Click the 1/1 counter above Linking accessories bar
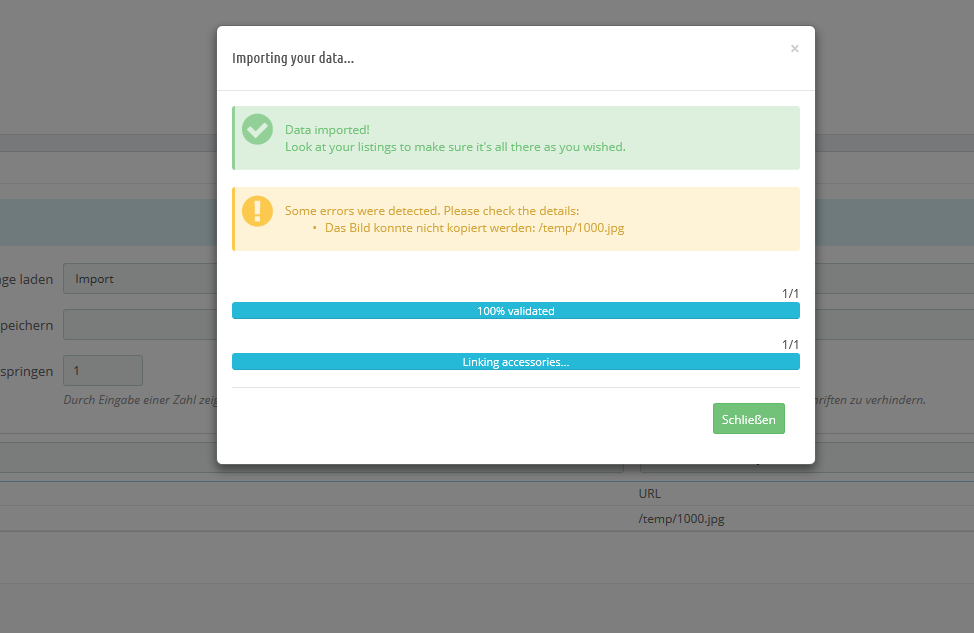974x633 pixels. click(x=790, y=345)
